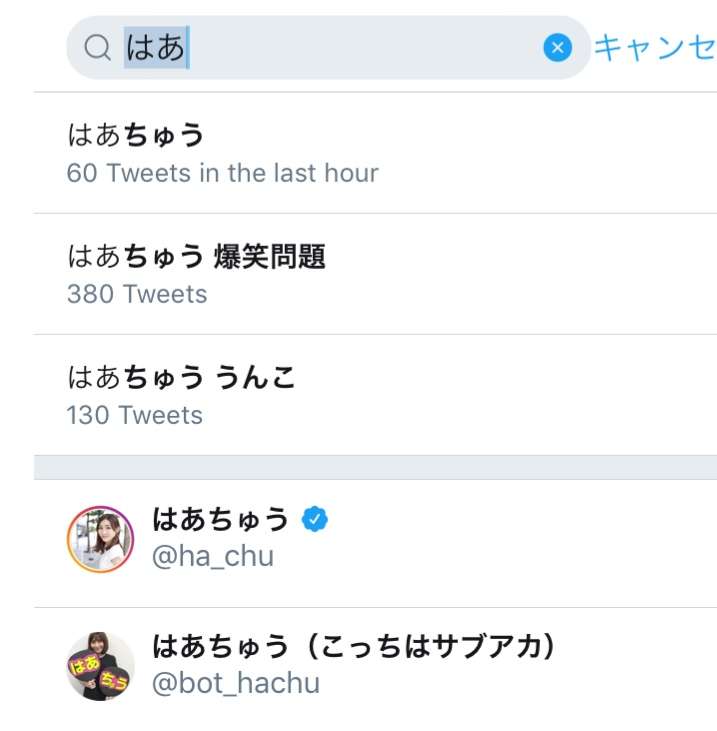Open the はあちゅう（こっちはサブアカ）account name

click(355, 646)
